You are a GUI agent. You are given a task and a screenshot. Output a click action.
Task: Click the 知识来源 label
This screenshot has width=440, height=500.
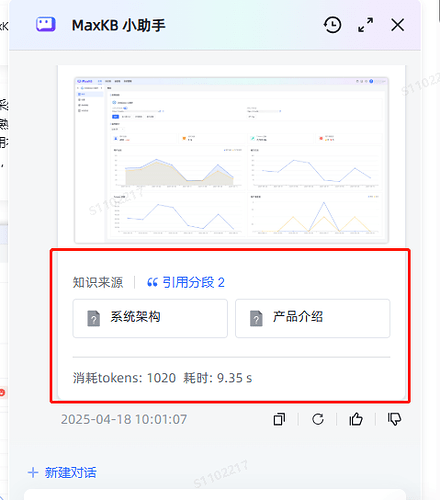pos(98,283)
